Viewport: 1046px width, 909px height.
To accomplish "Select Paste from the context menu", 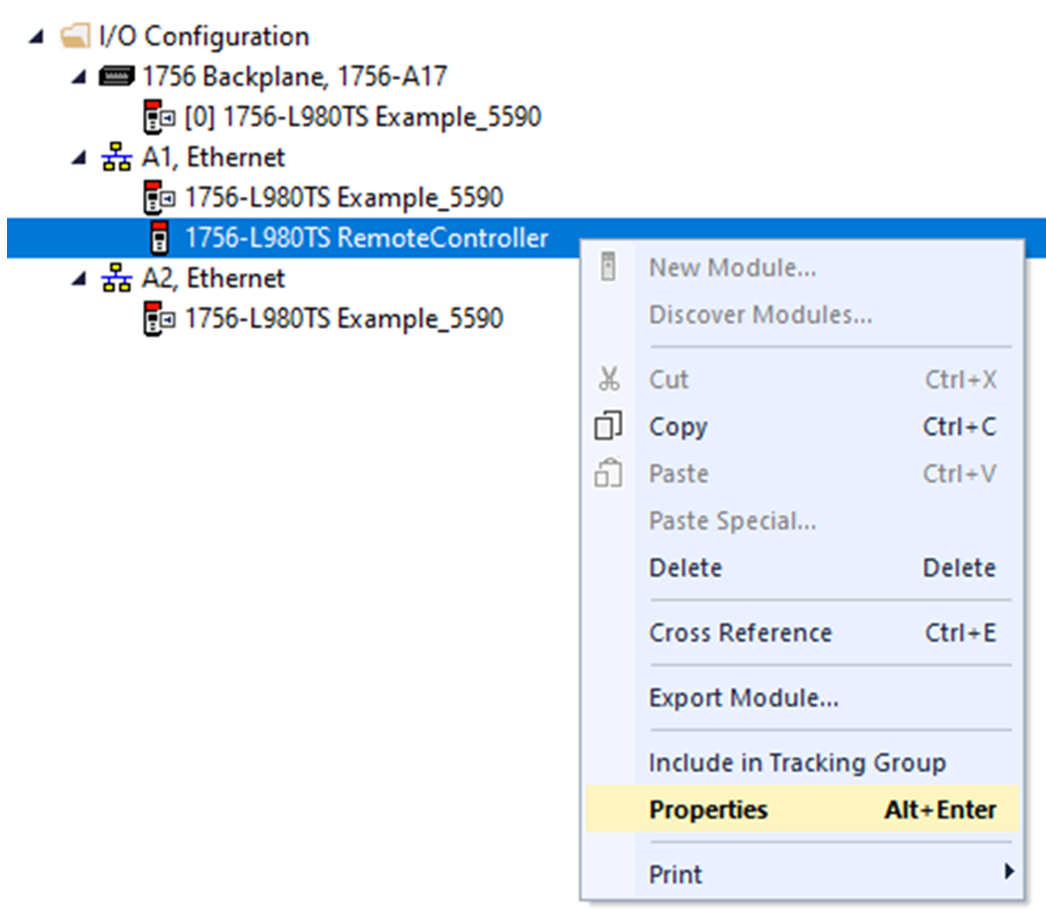I will point(803,473).
